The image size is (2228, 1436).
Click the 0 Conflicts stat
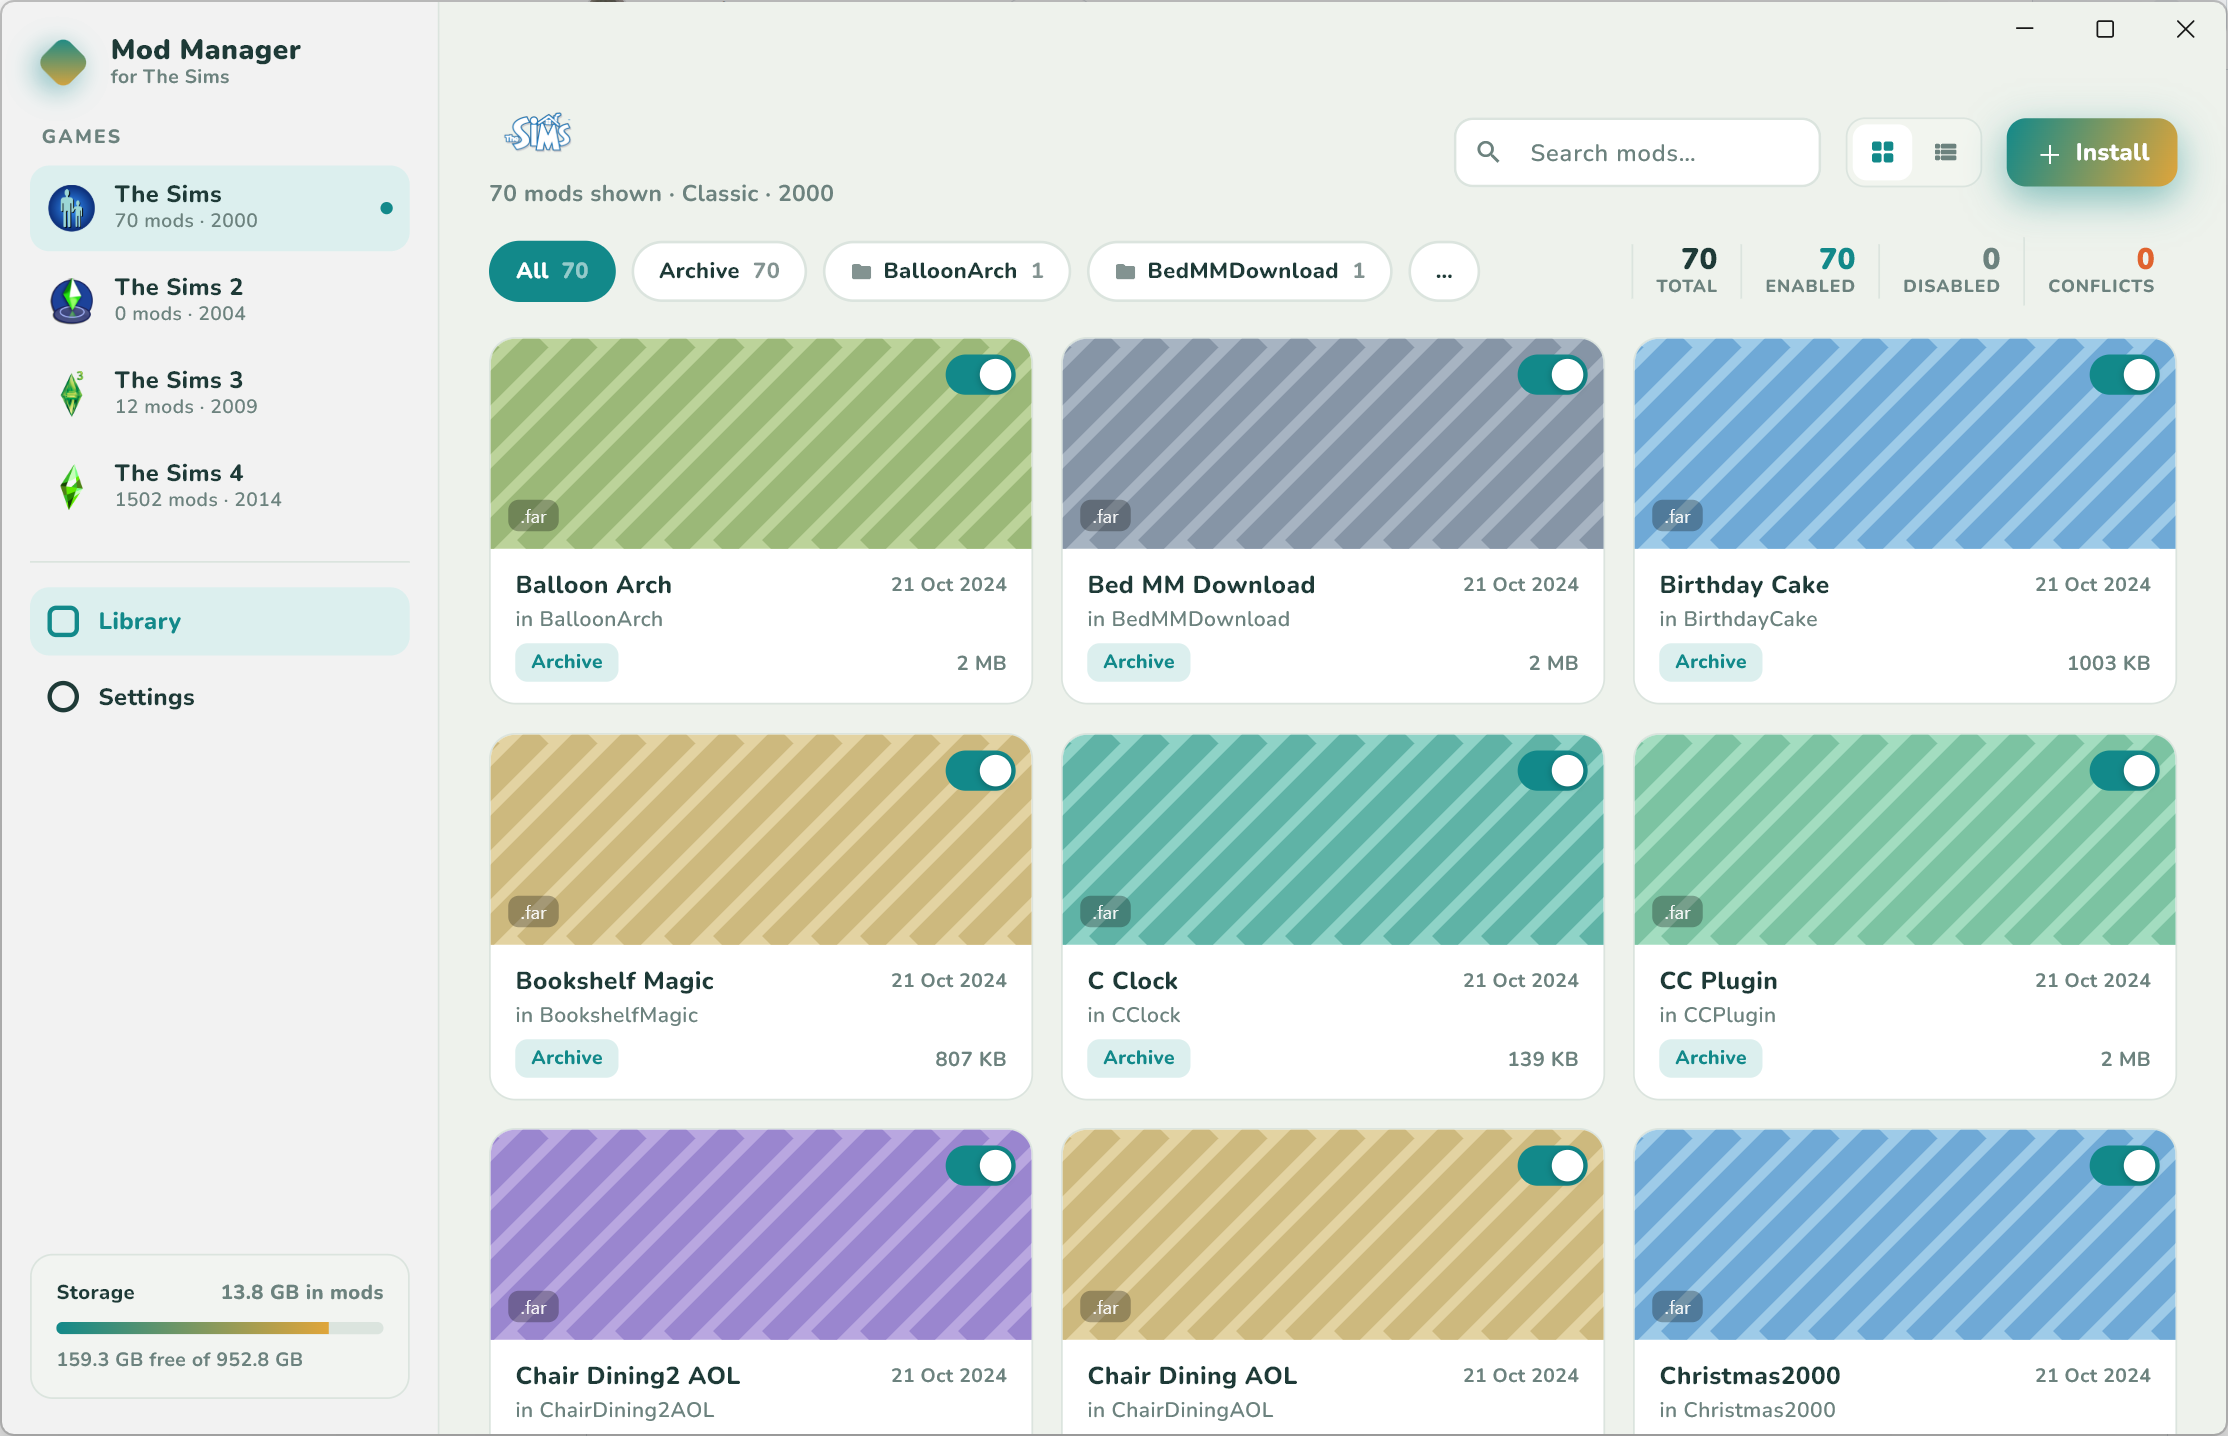(x=2101, y=271)
